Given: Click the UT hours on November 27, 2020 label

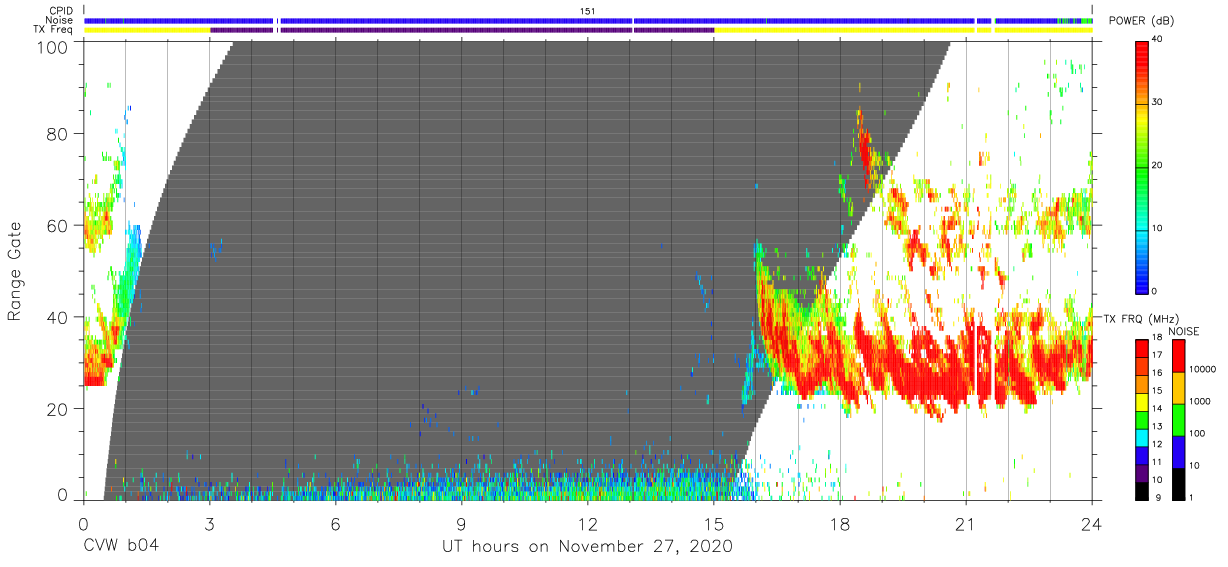Looking at the screenshot, I should coord(588,546).
